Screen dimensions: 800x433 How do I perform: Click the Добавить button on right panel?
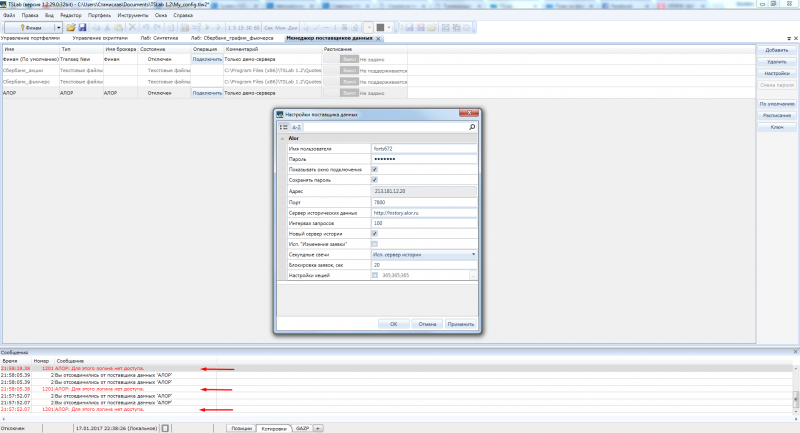click(x=777, y=50)
